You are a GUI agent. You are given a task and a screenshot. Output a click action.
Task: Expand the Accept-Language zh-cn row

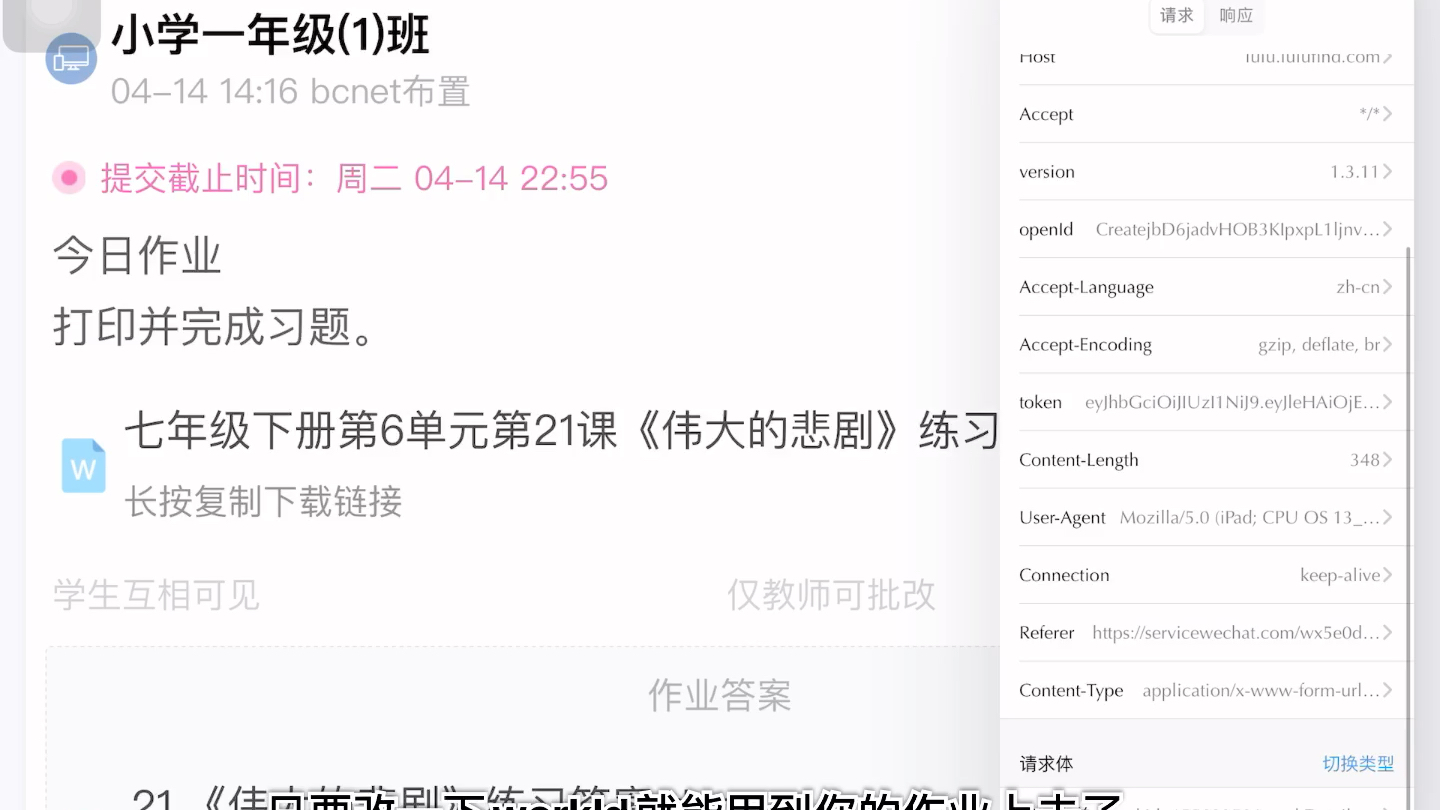[x=1206, y=287]
